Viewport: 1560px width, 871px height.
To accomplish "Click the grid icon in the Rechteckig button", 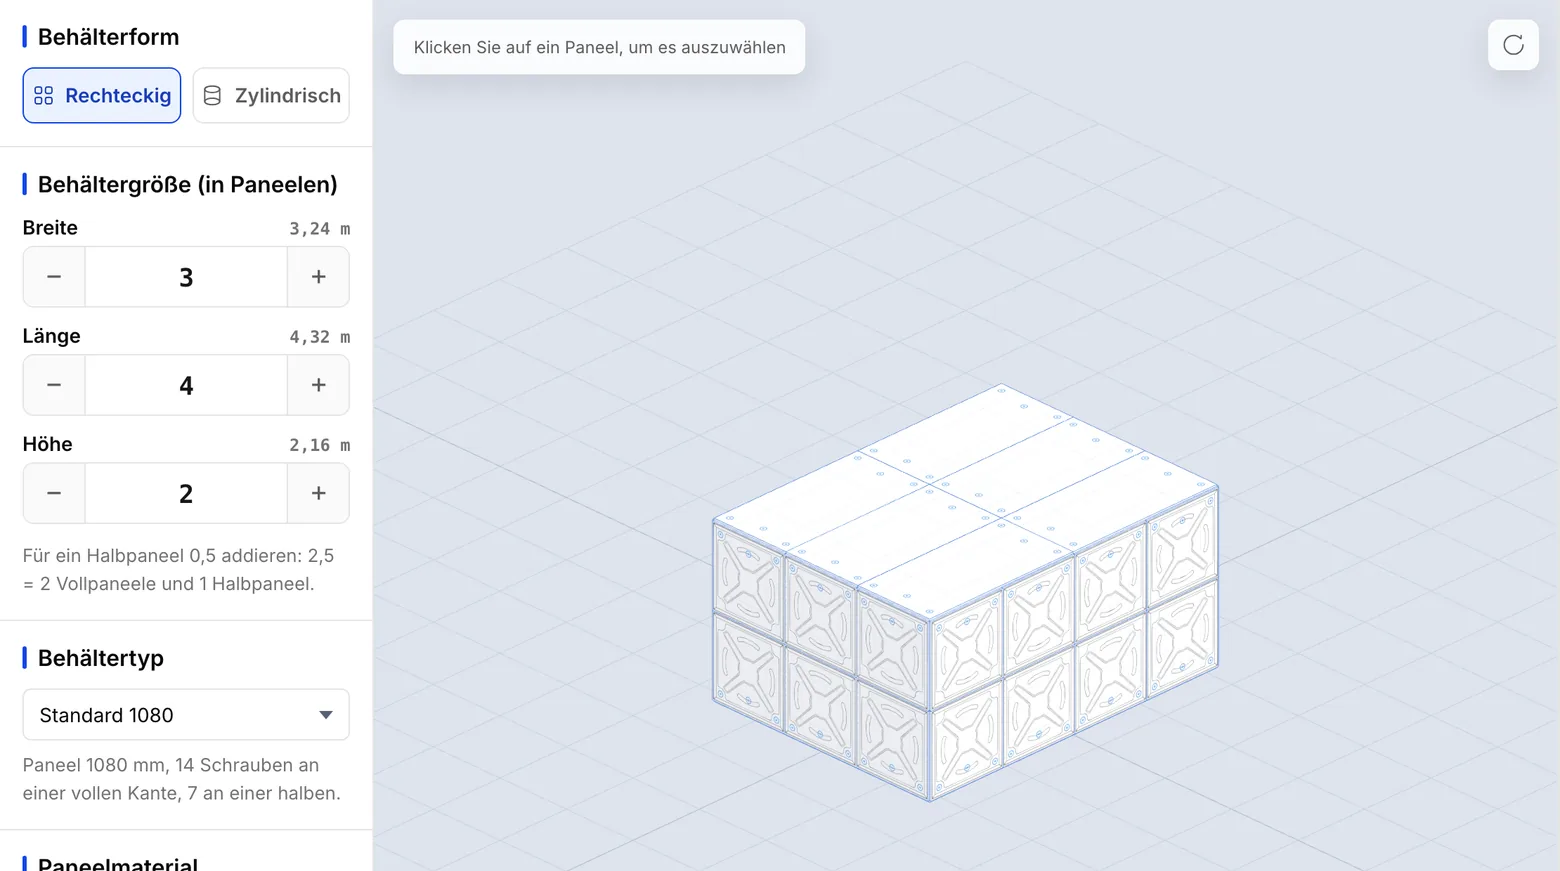I will click(x=43, y=95).
